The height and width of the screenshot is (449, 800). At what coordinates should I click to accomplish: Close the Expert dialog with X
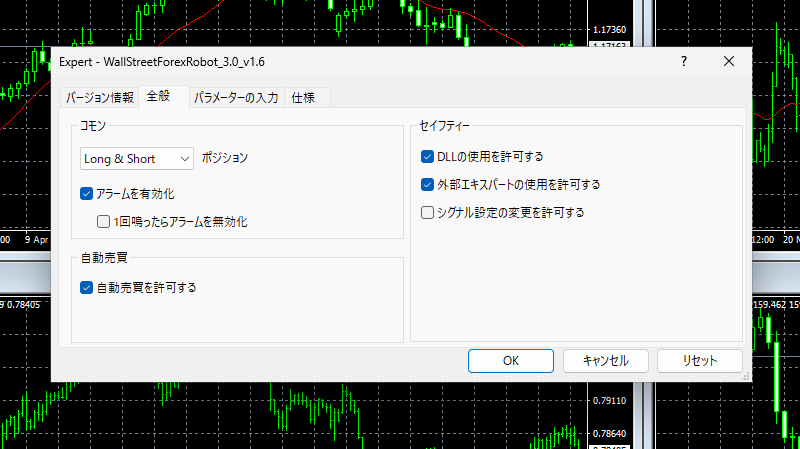pyautogui.click(x=729, y=62)
